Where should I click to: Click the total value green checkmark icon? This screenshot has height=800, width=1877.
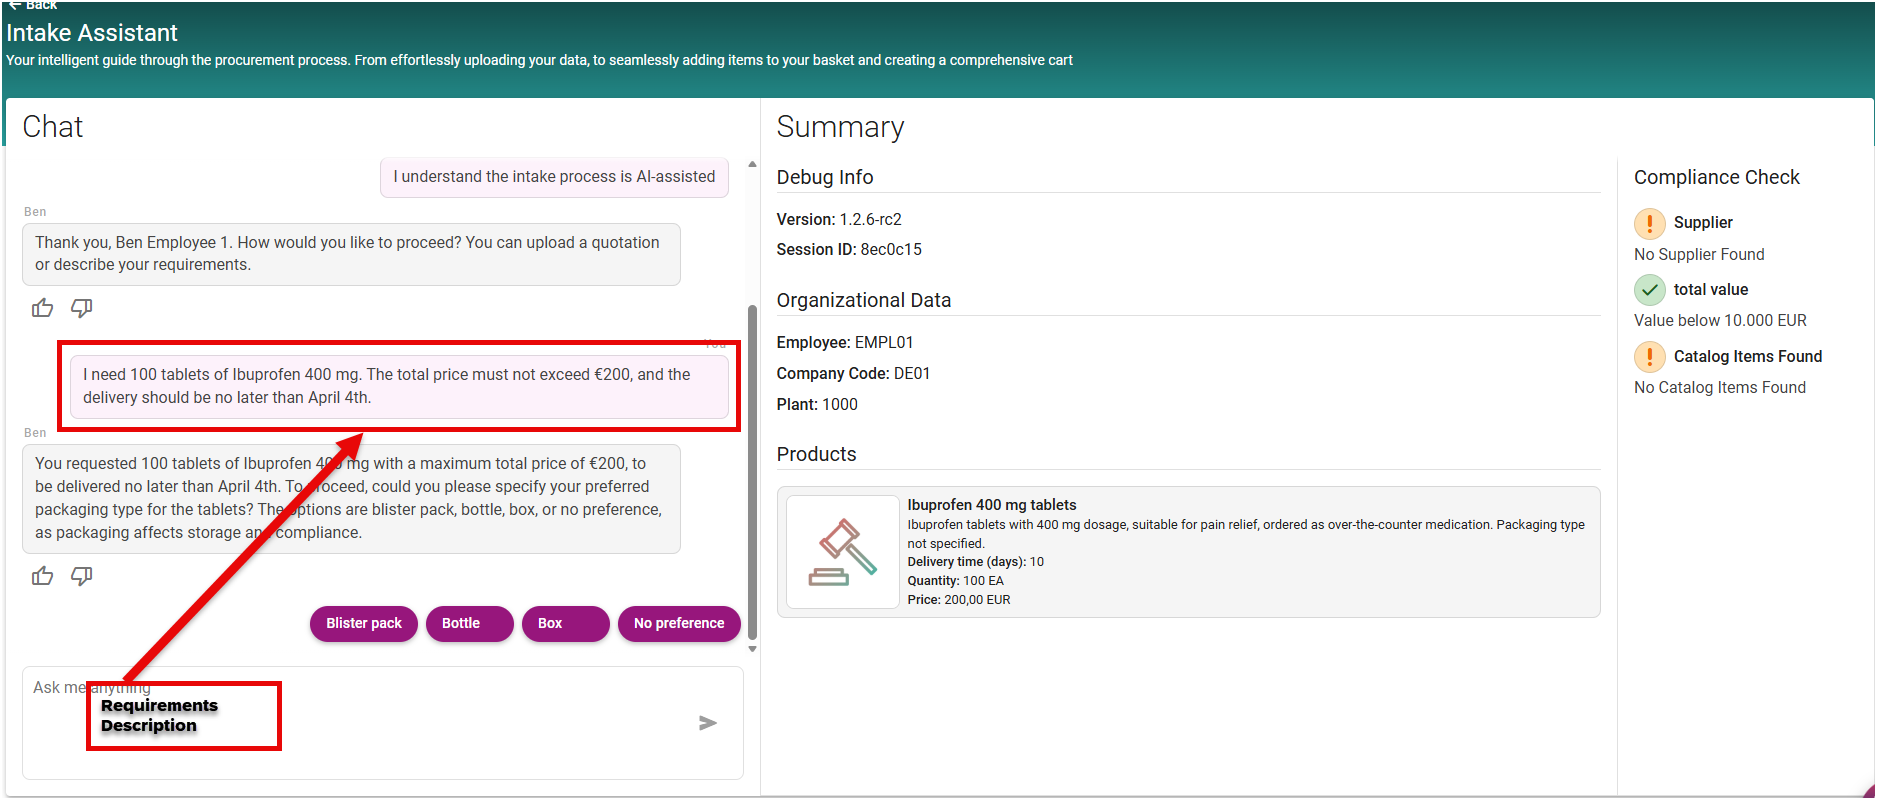tap(1649, 290)
